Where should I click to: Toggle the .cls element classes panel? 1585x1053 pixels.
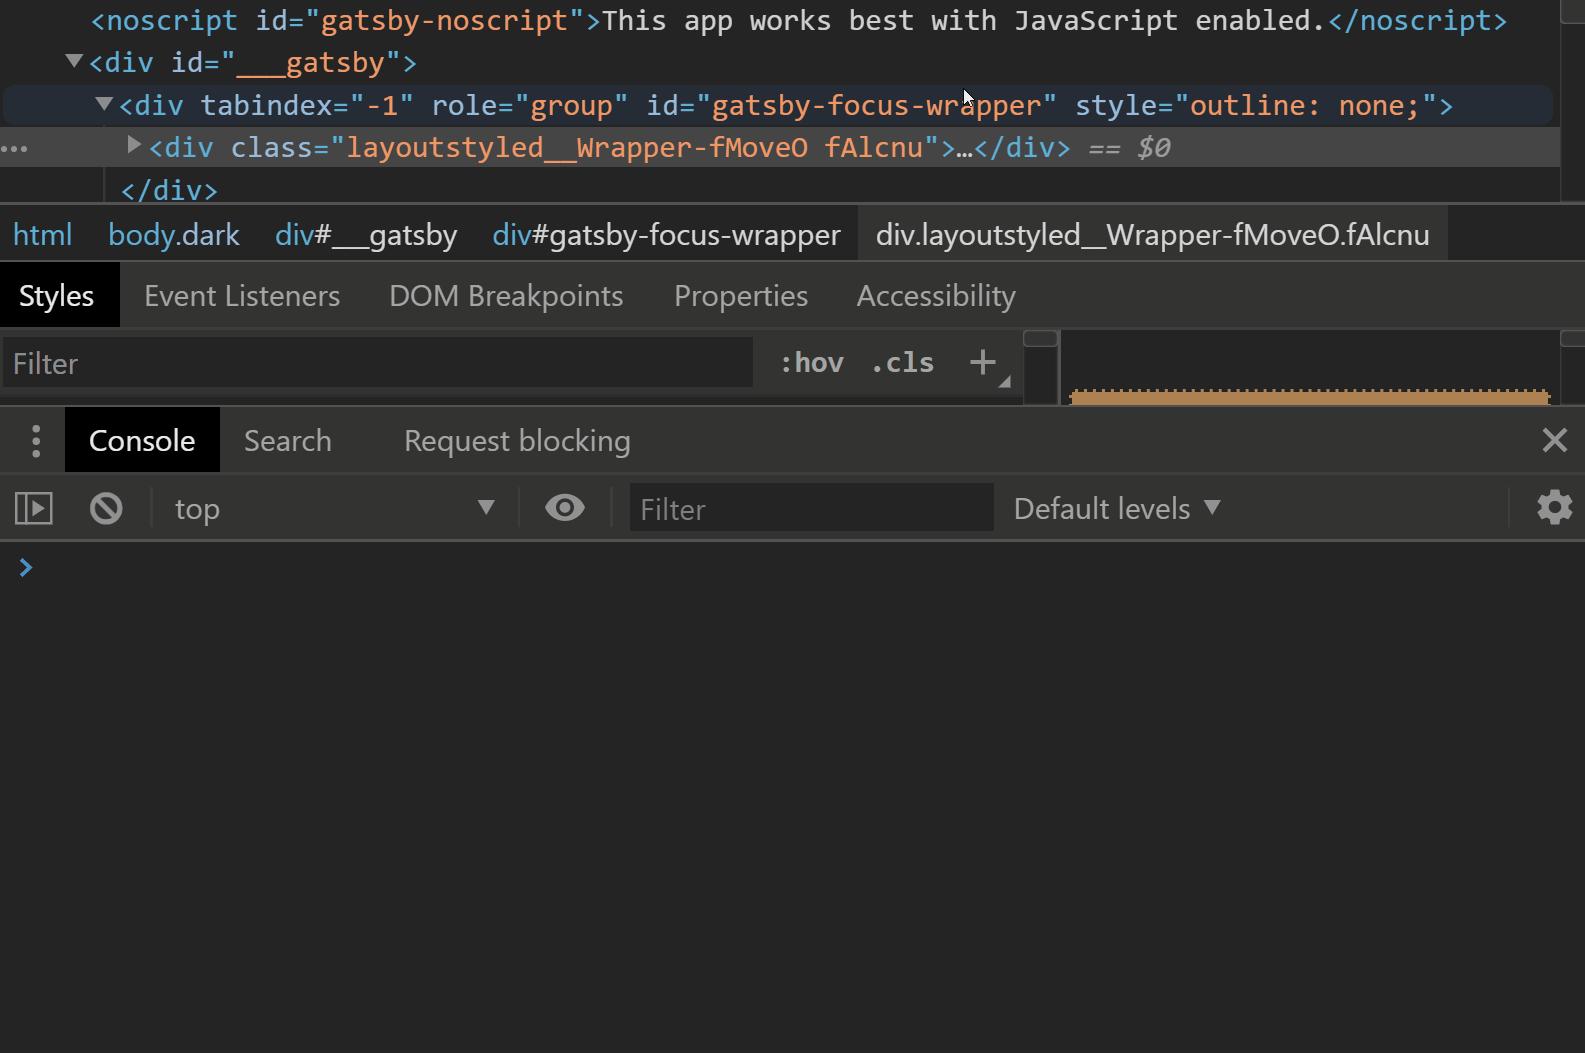pos(902,362)
